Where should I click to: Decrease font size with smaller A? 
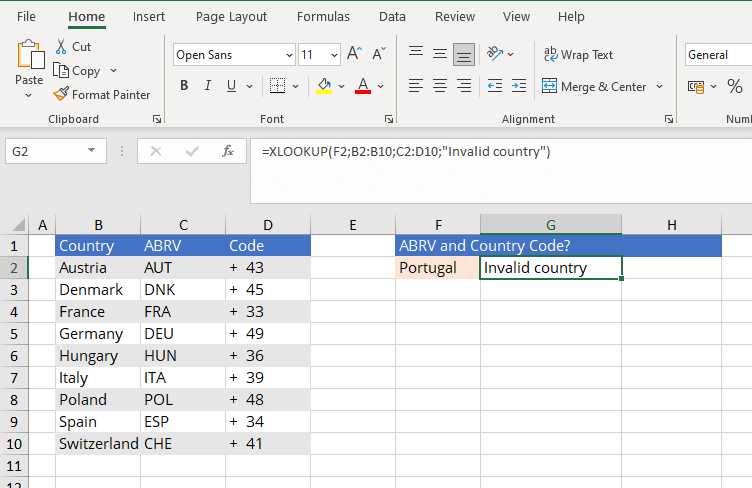click(379, 54)
